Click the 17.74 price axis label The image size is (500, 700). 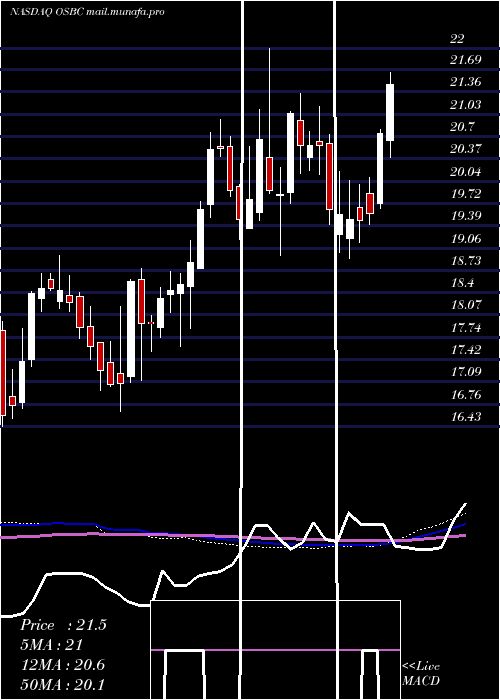click(466, 328)
